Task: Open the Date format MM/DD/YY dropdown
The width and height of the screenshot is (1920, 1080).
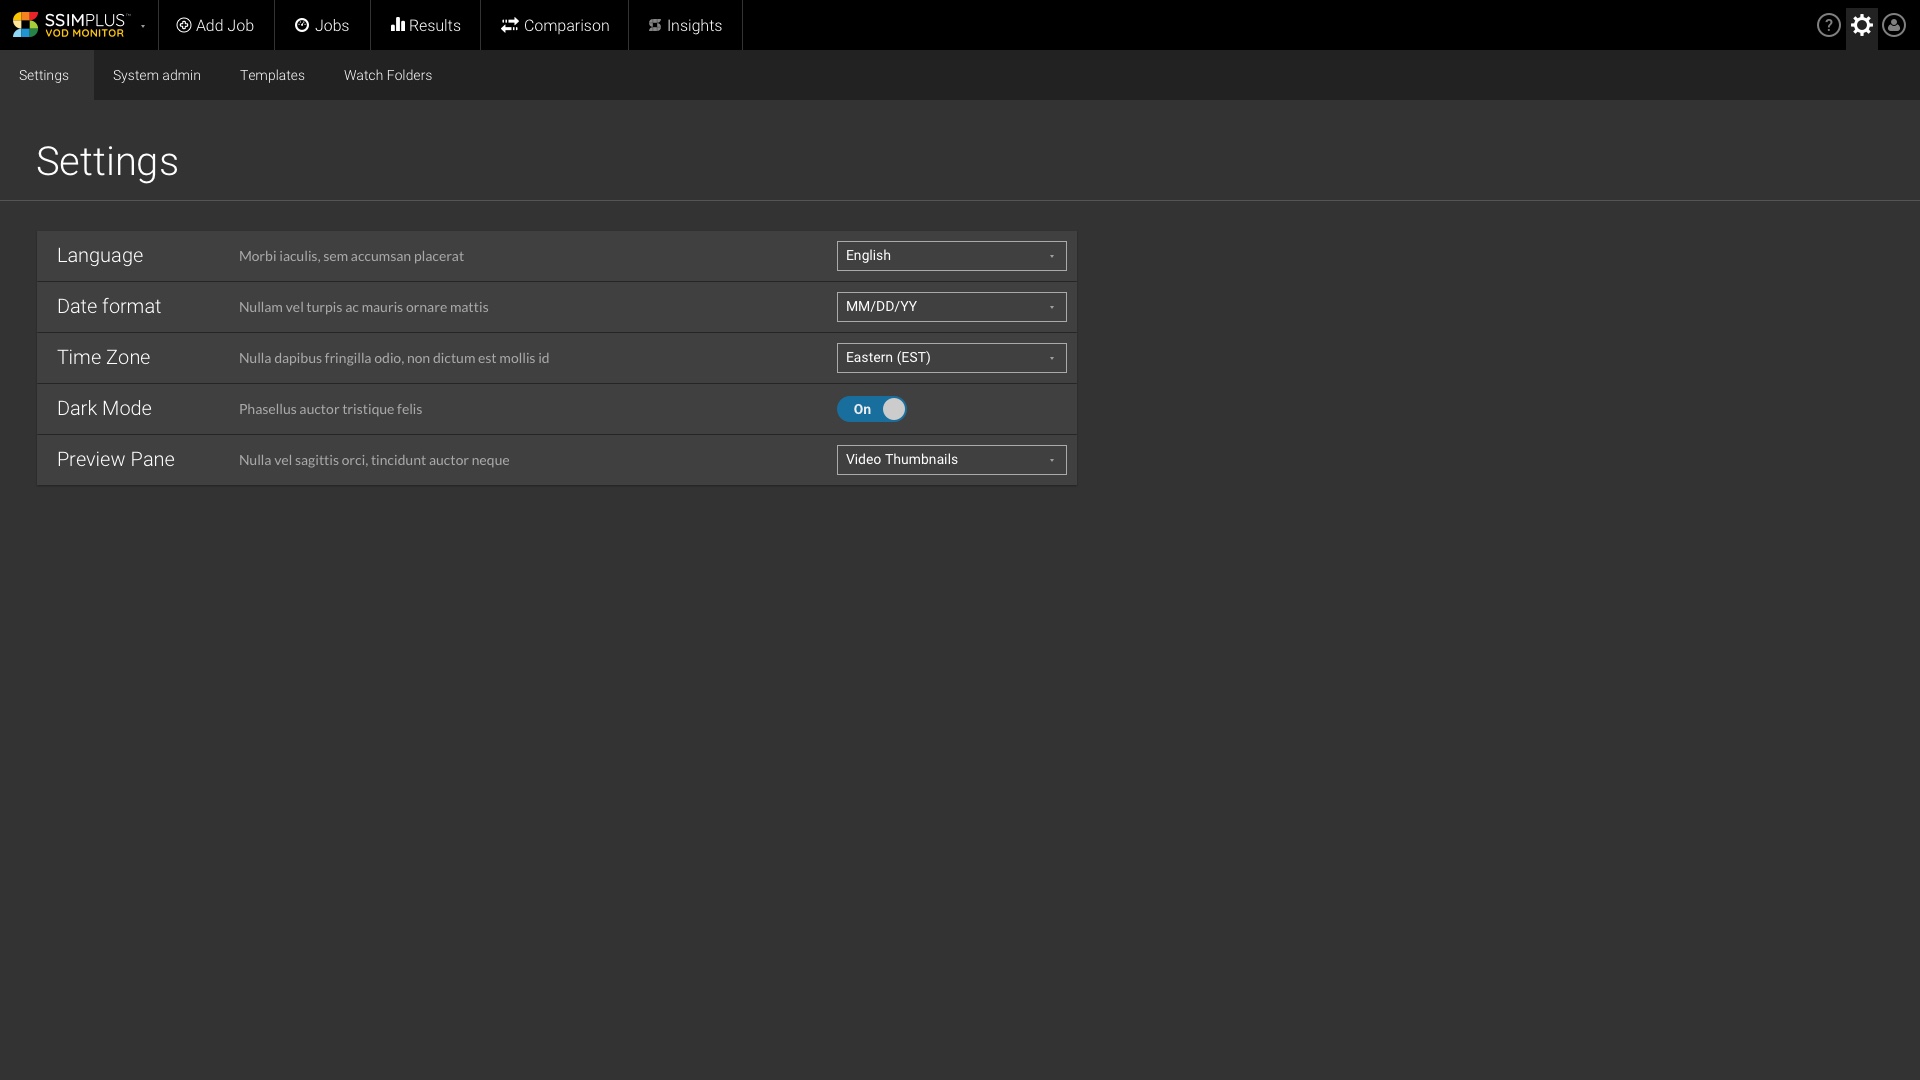Action: click(x=951, y=307)
